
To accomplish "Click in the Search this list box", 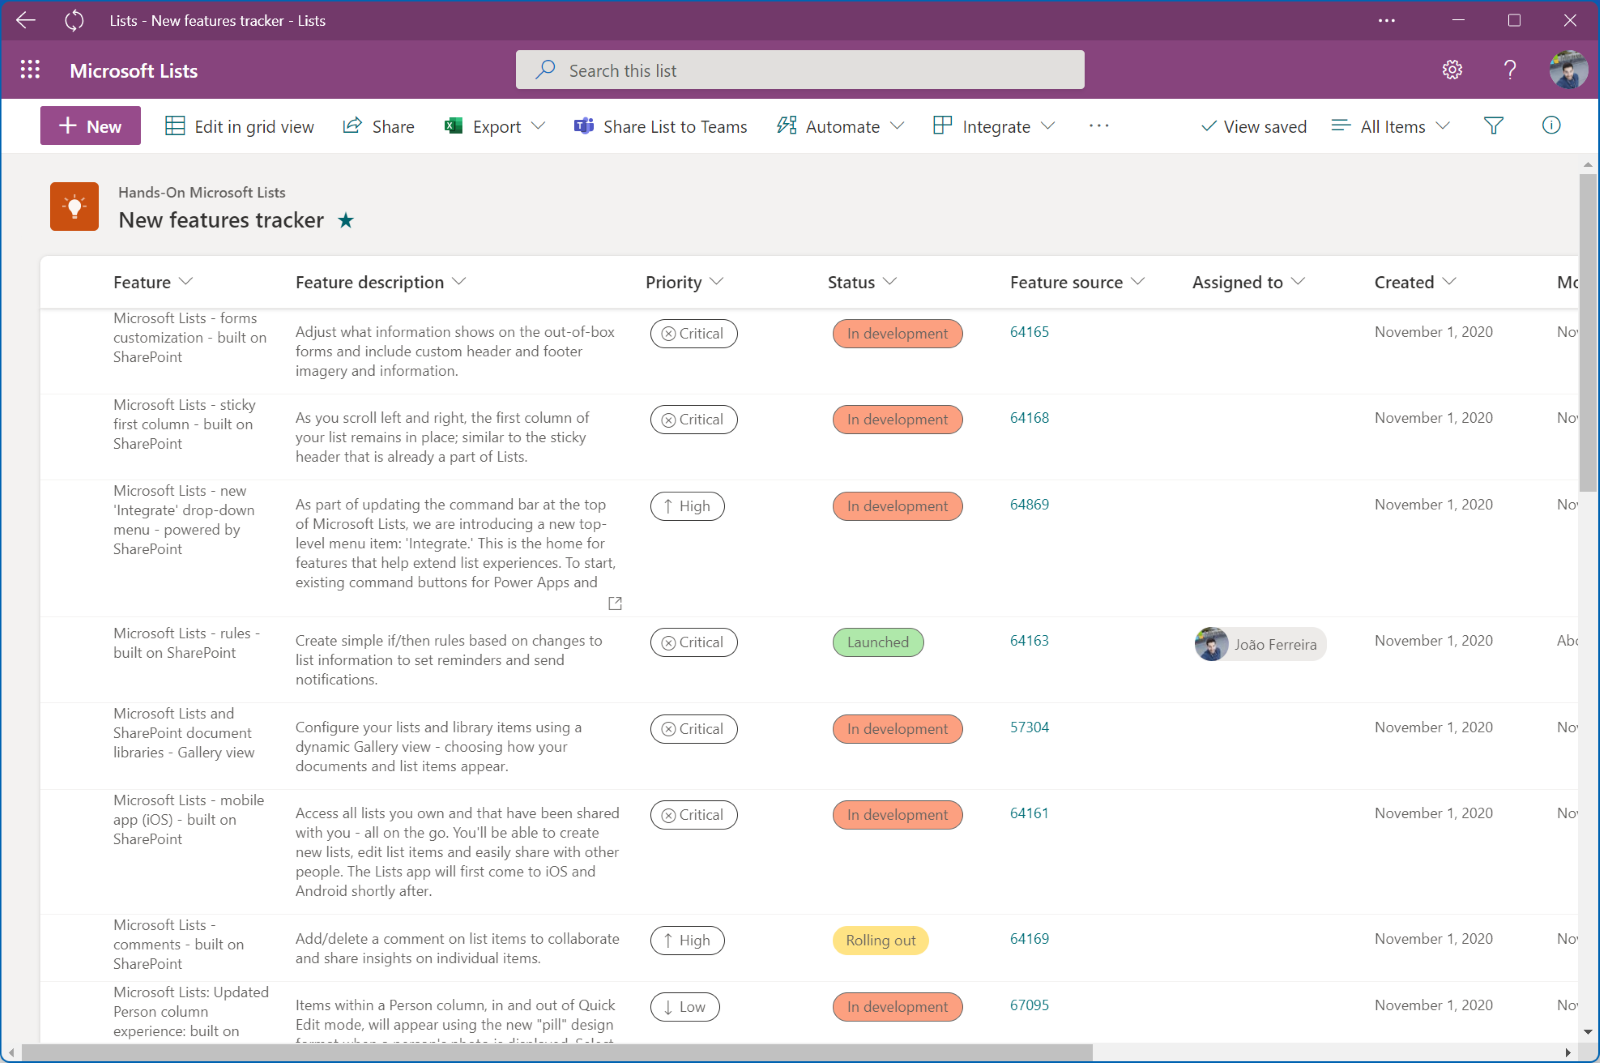I will [800, 70].
